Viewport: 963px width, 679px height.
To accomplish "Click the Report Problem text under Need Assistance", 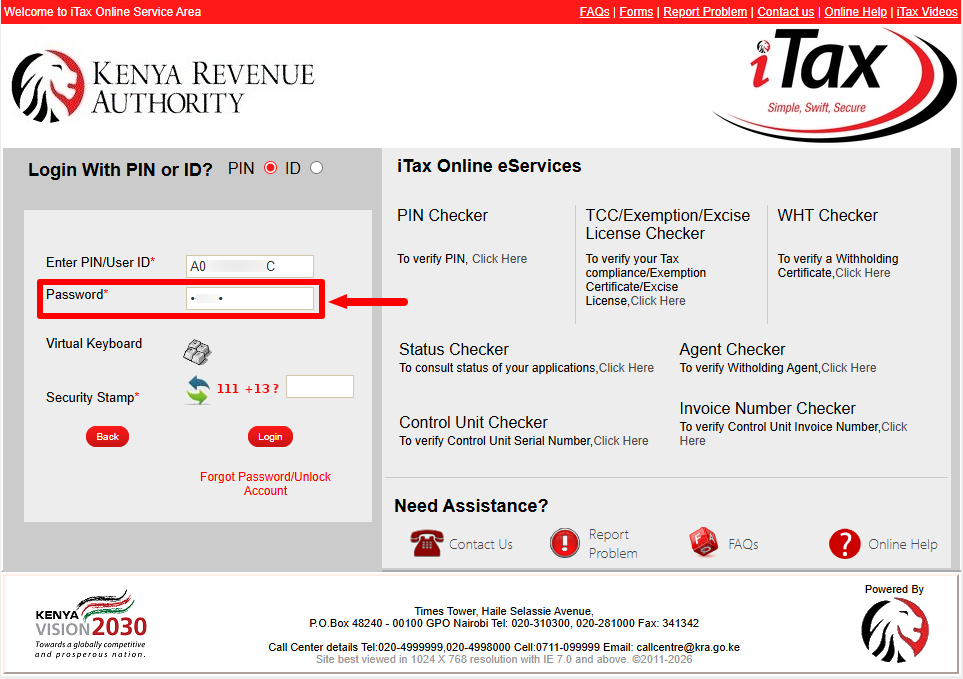I will point(613,544).
